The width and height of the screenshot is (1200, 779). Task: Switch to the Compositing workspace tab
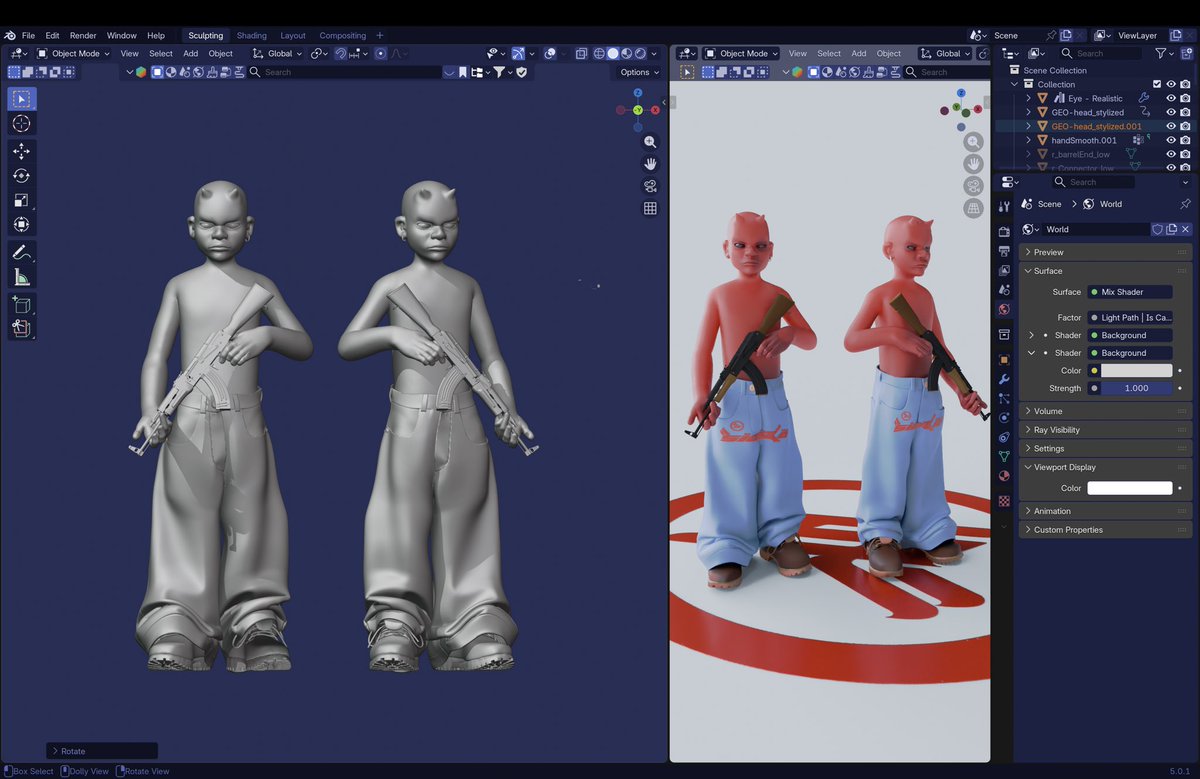[342, 35]
